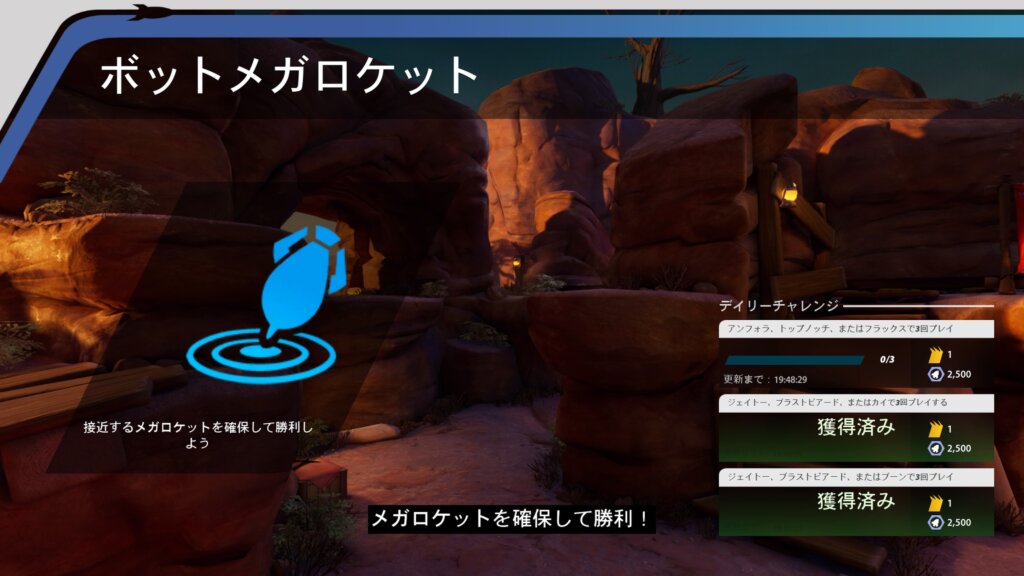This screenshot has height=576, width=1024.
Task: Click the 0/3 progress count
Action: [887, 360]
